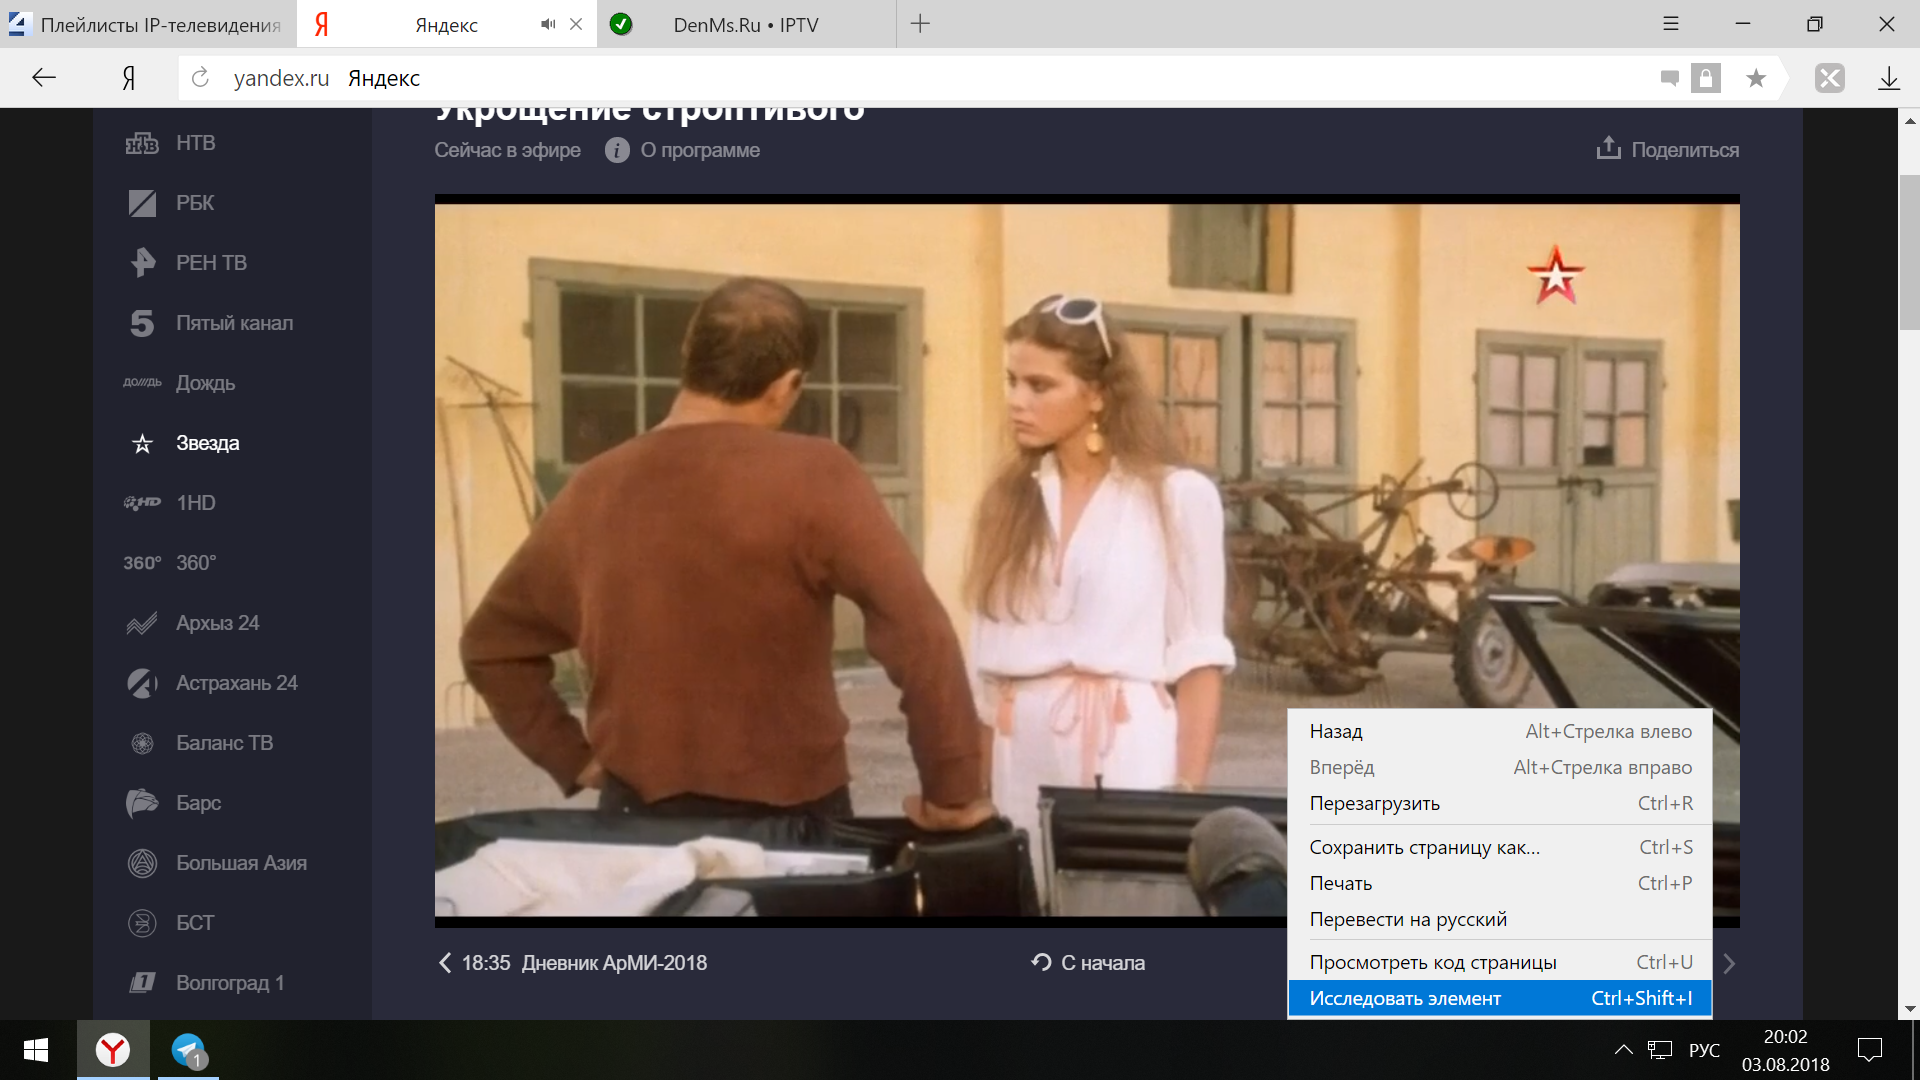1920x1080 pixels.
Task: Click the Yandex home Я icon
Action: click(129, 78)
